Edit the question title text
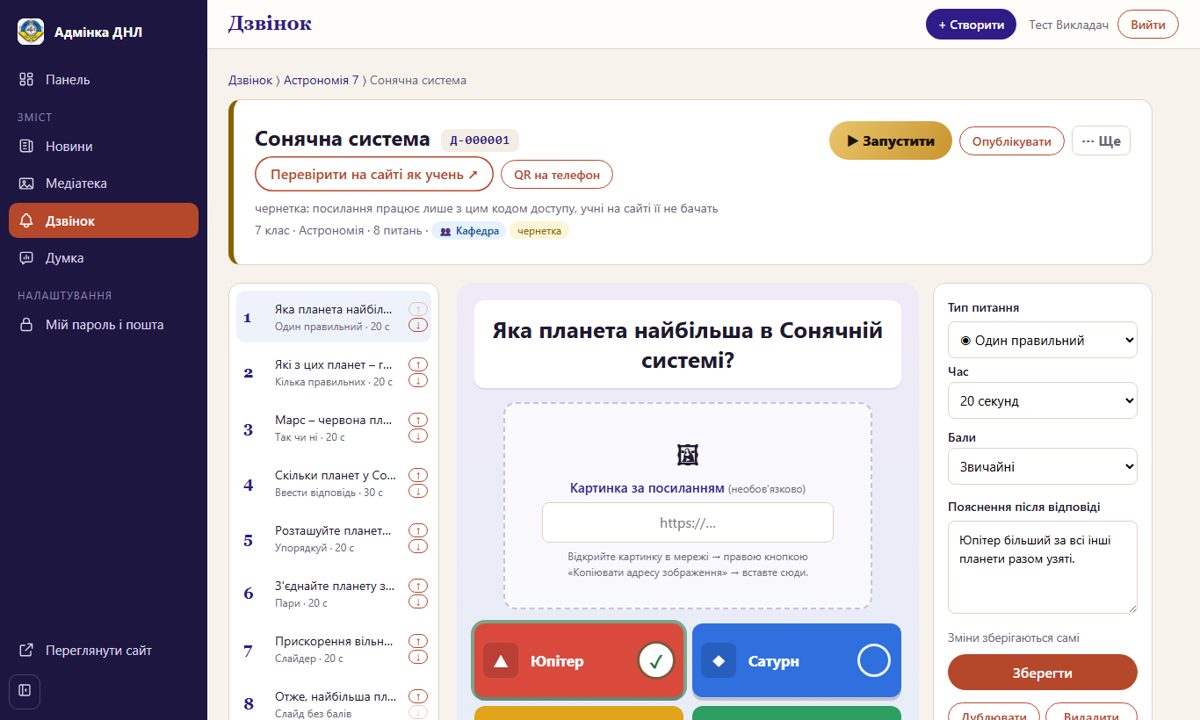The image size is (1200, 720). (688, 344)
